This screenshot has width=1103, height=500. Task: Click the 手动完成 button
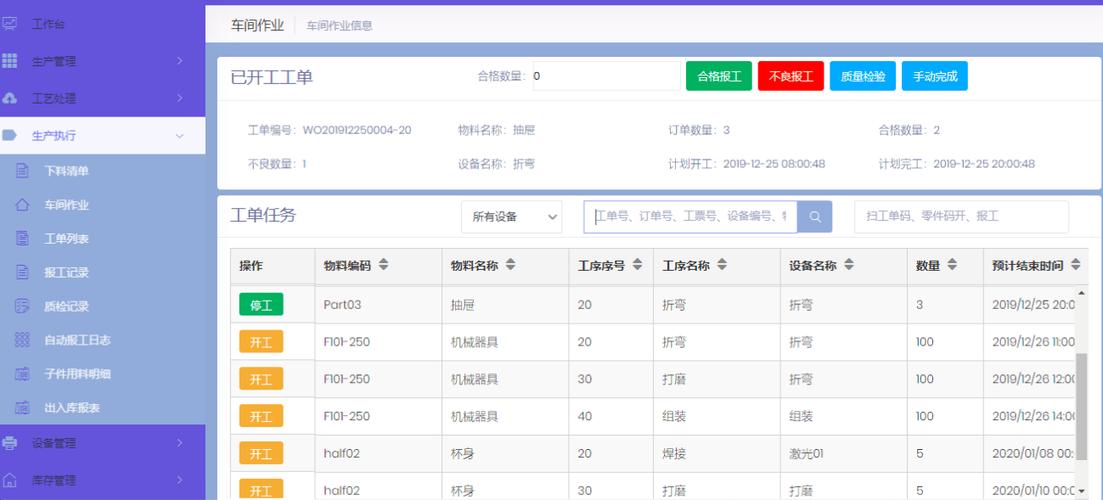935,76
